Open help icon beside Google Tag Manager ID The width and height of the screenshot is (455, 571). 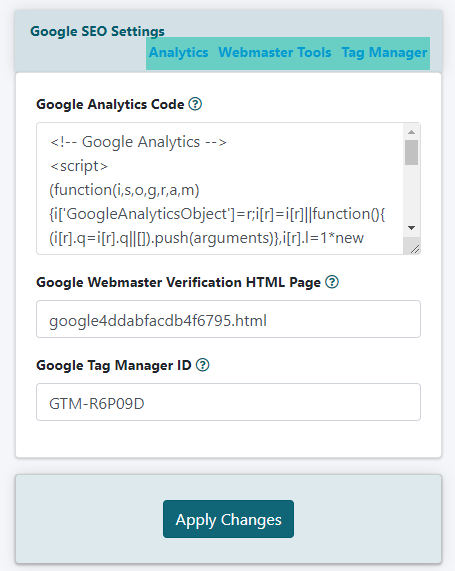point(203,365)
